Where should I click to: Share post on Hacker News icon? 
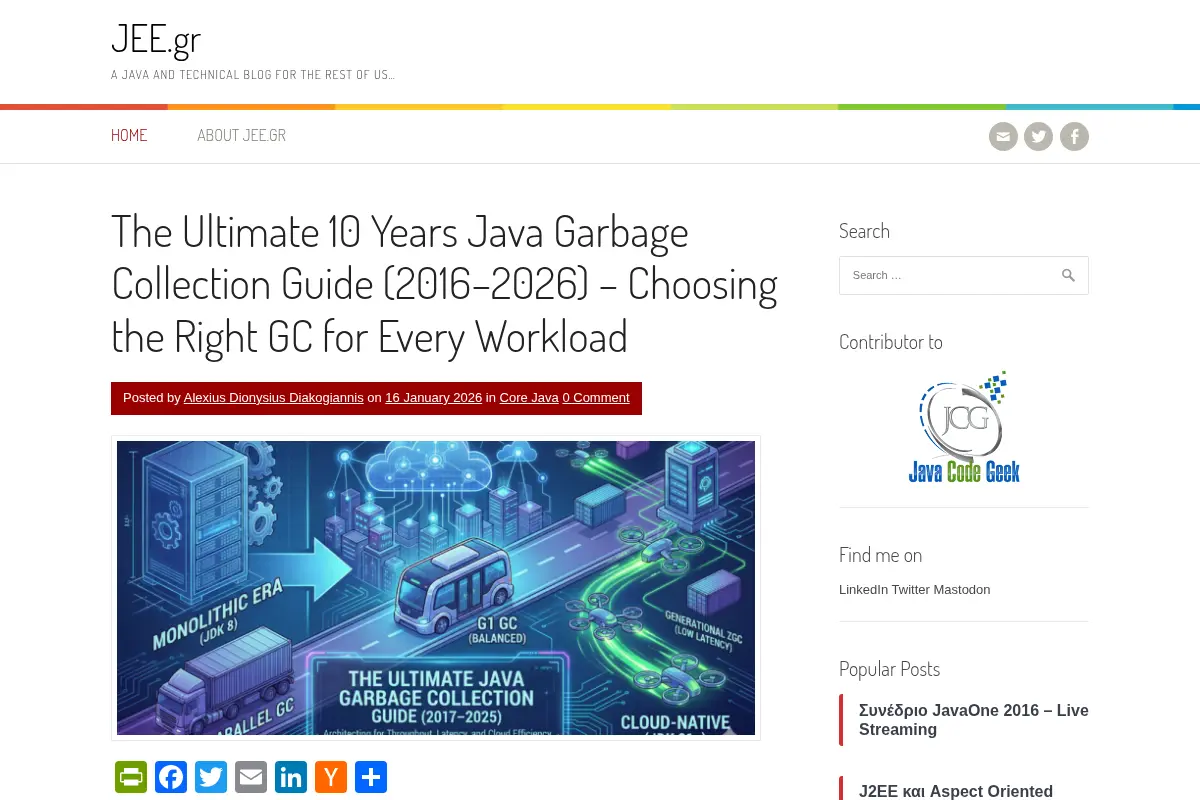(x=331, y=777)
